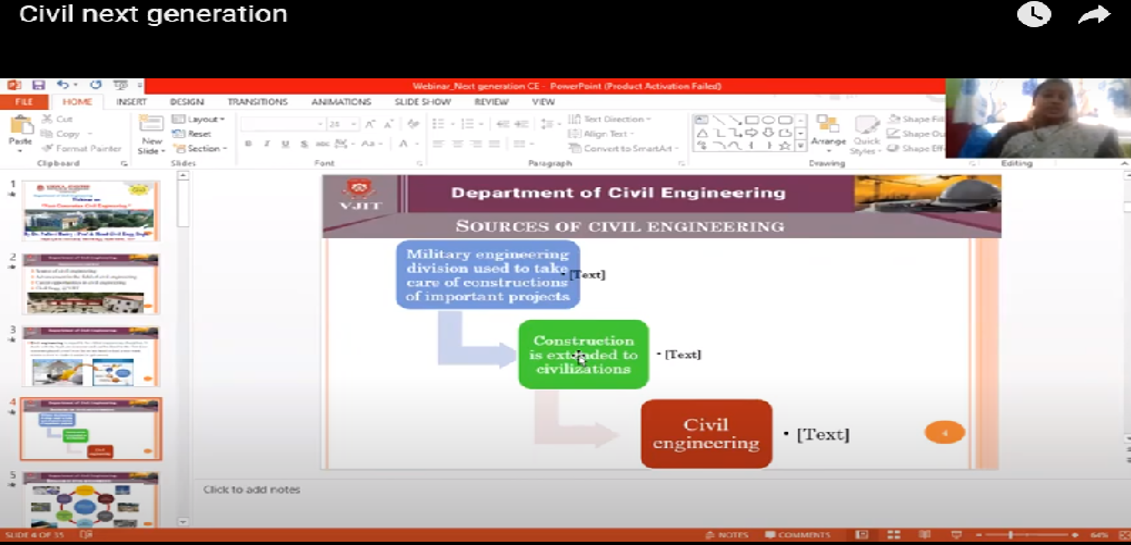Open the bullets list button
Viewport: 1131px width, 545px height.
pyautogui.click(x=441, y=124)
